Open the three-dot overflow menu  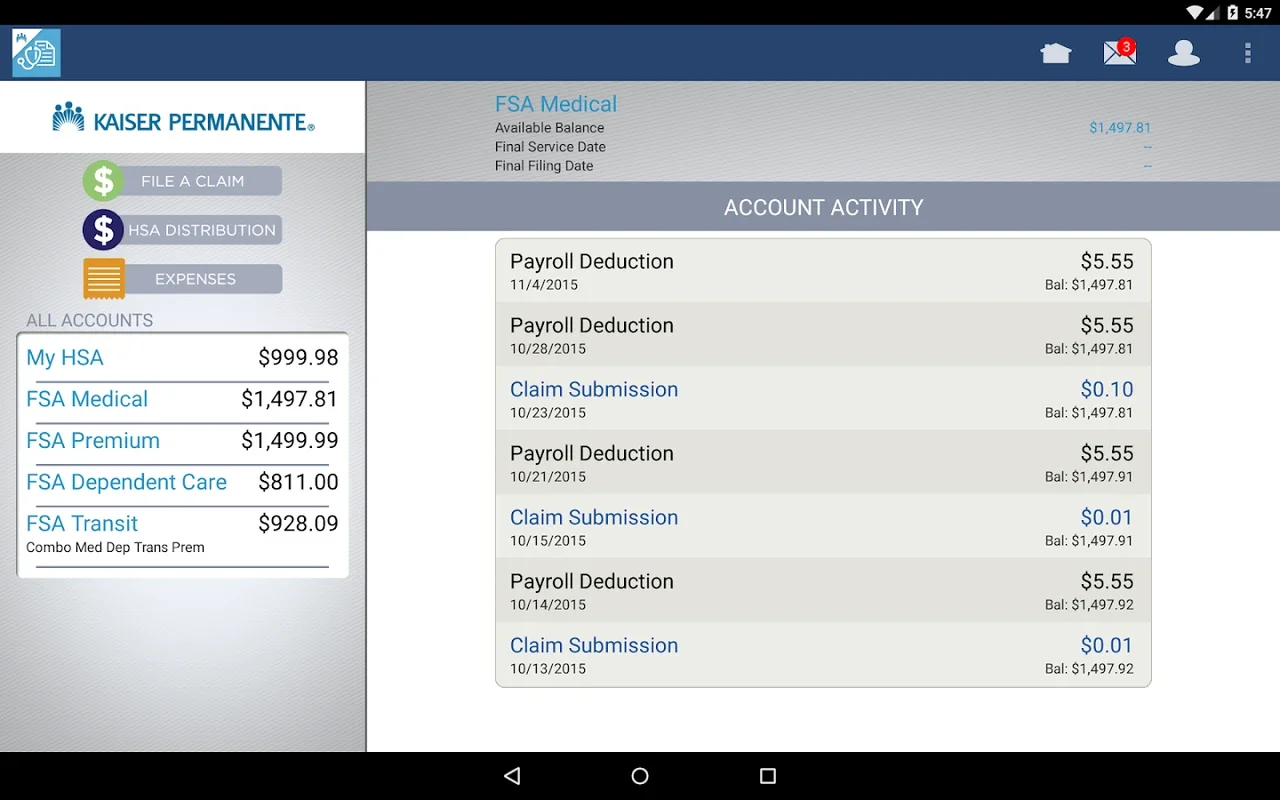(1248, 53)
